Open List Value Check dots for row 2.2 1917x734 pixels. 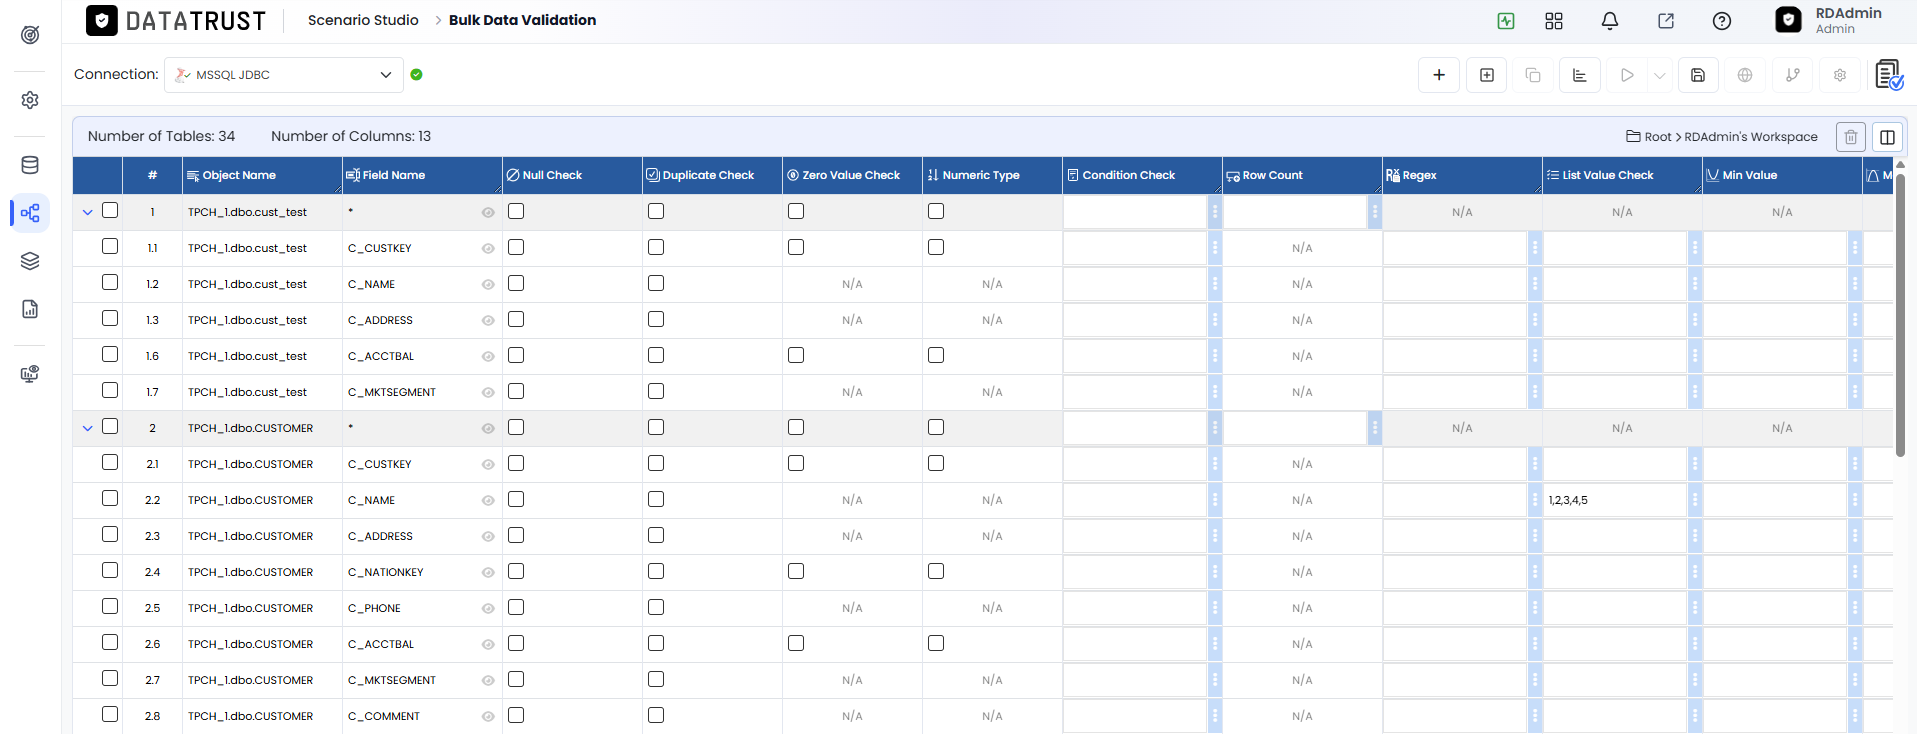tap(1695, 500)
